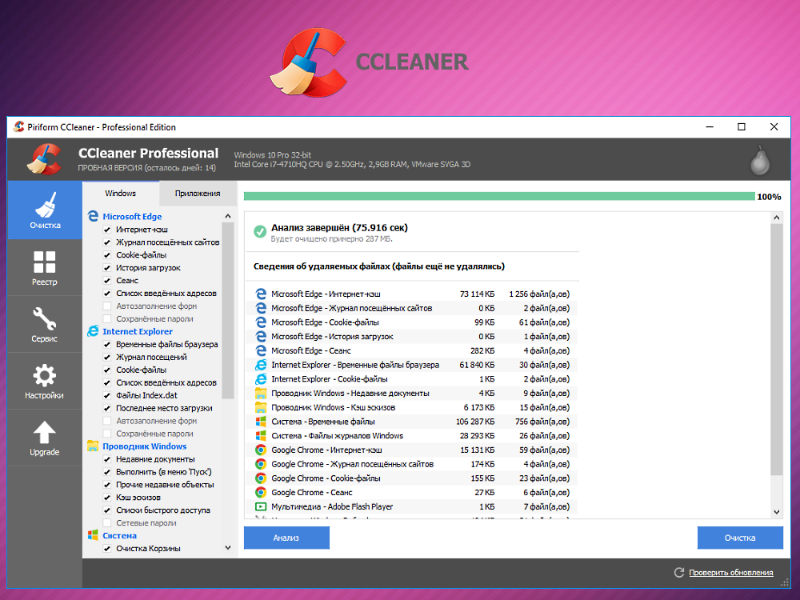Click folder icon beside Недавние документы result
The image size is (800, 600).
(261, 393)
